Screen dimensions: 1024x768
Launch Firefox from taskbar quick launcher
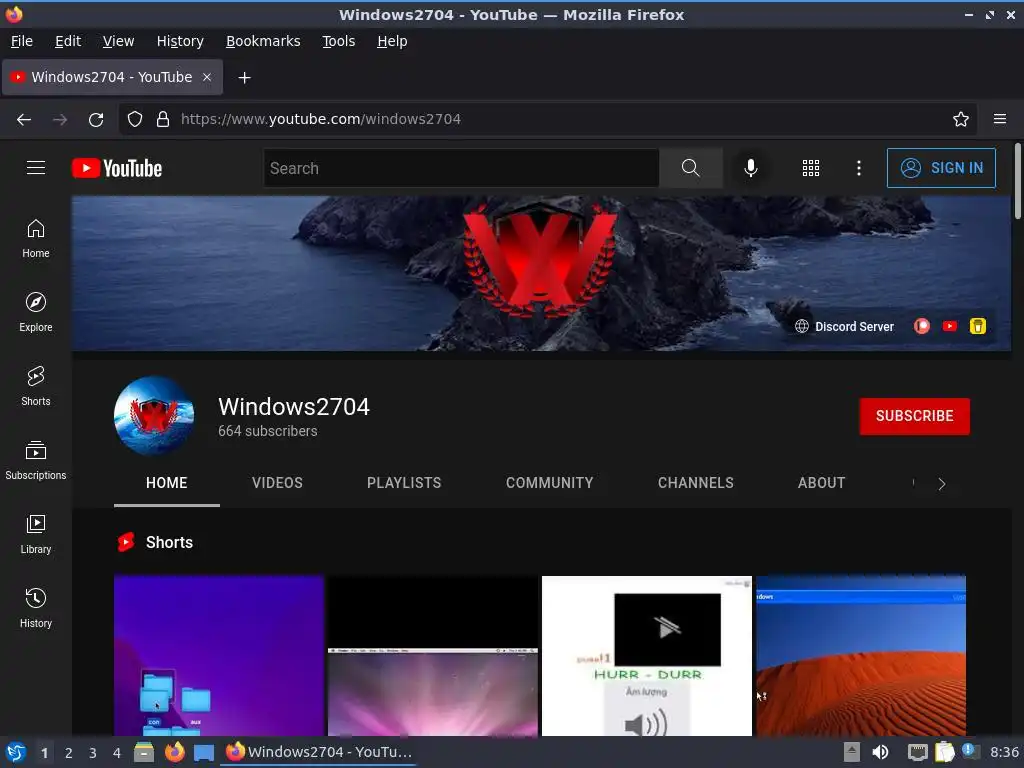(x=174, y=752)
